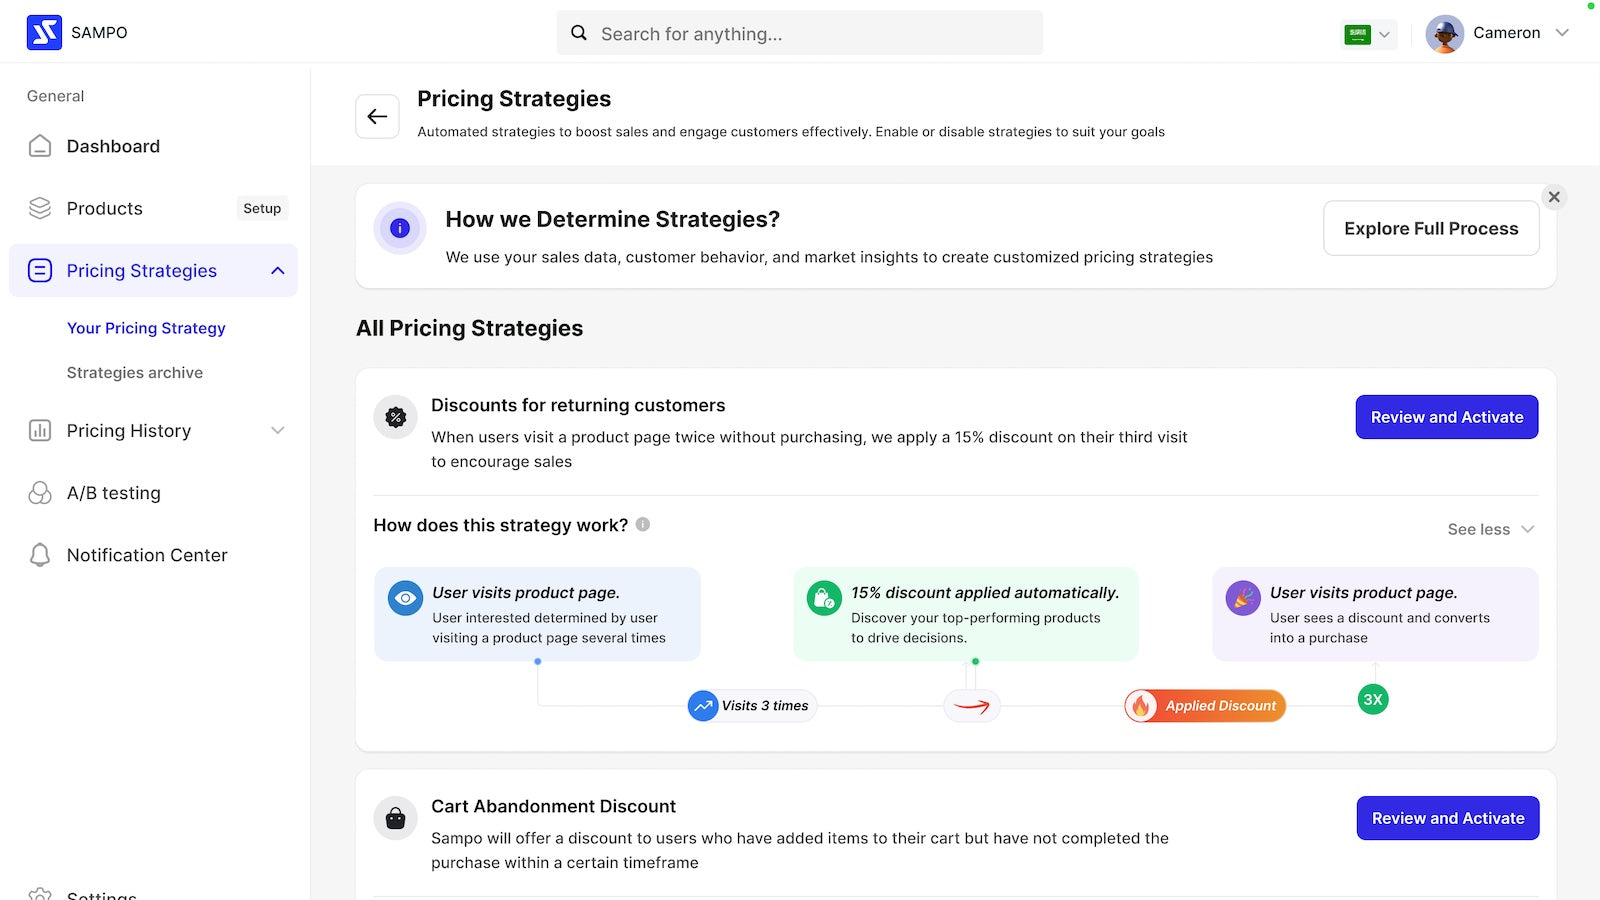Expand the Pricing History submenu
Viewport: 1600px width, 900px height.
tap(278, 431)
